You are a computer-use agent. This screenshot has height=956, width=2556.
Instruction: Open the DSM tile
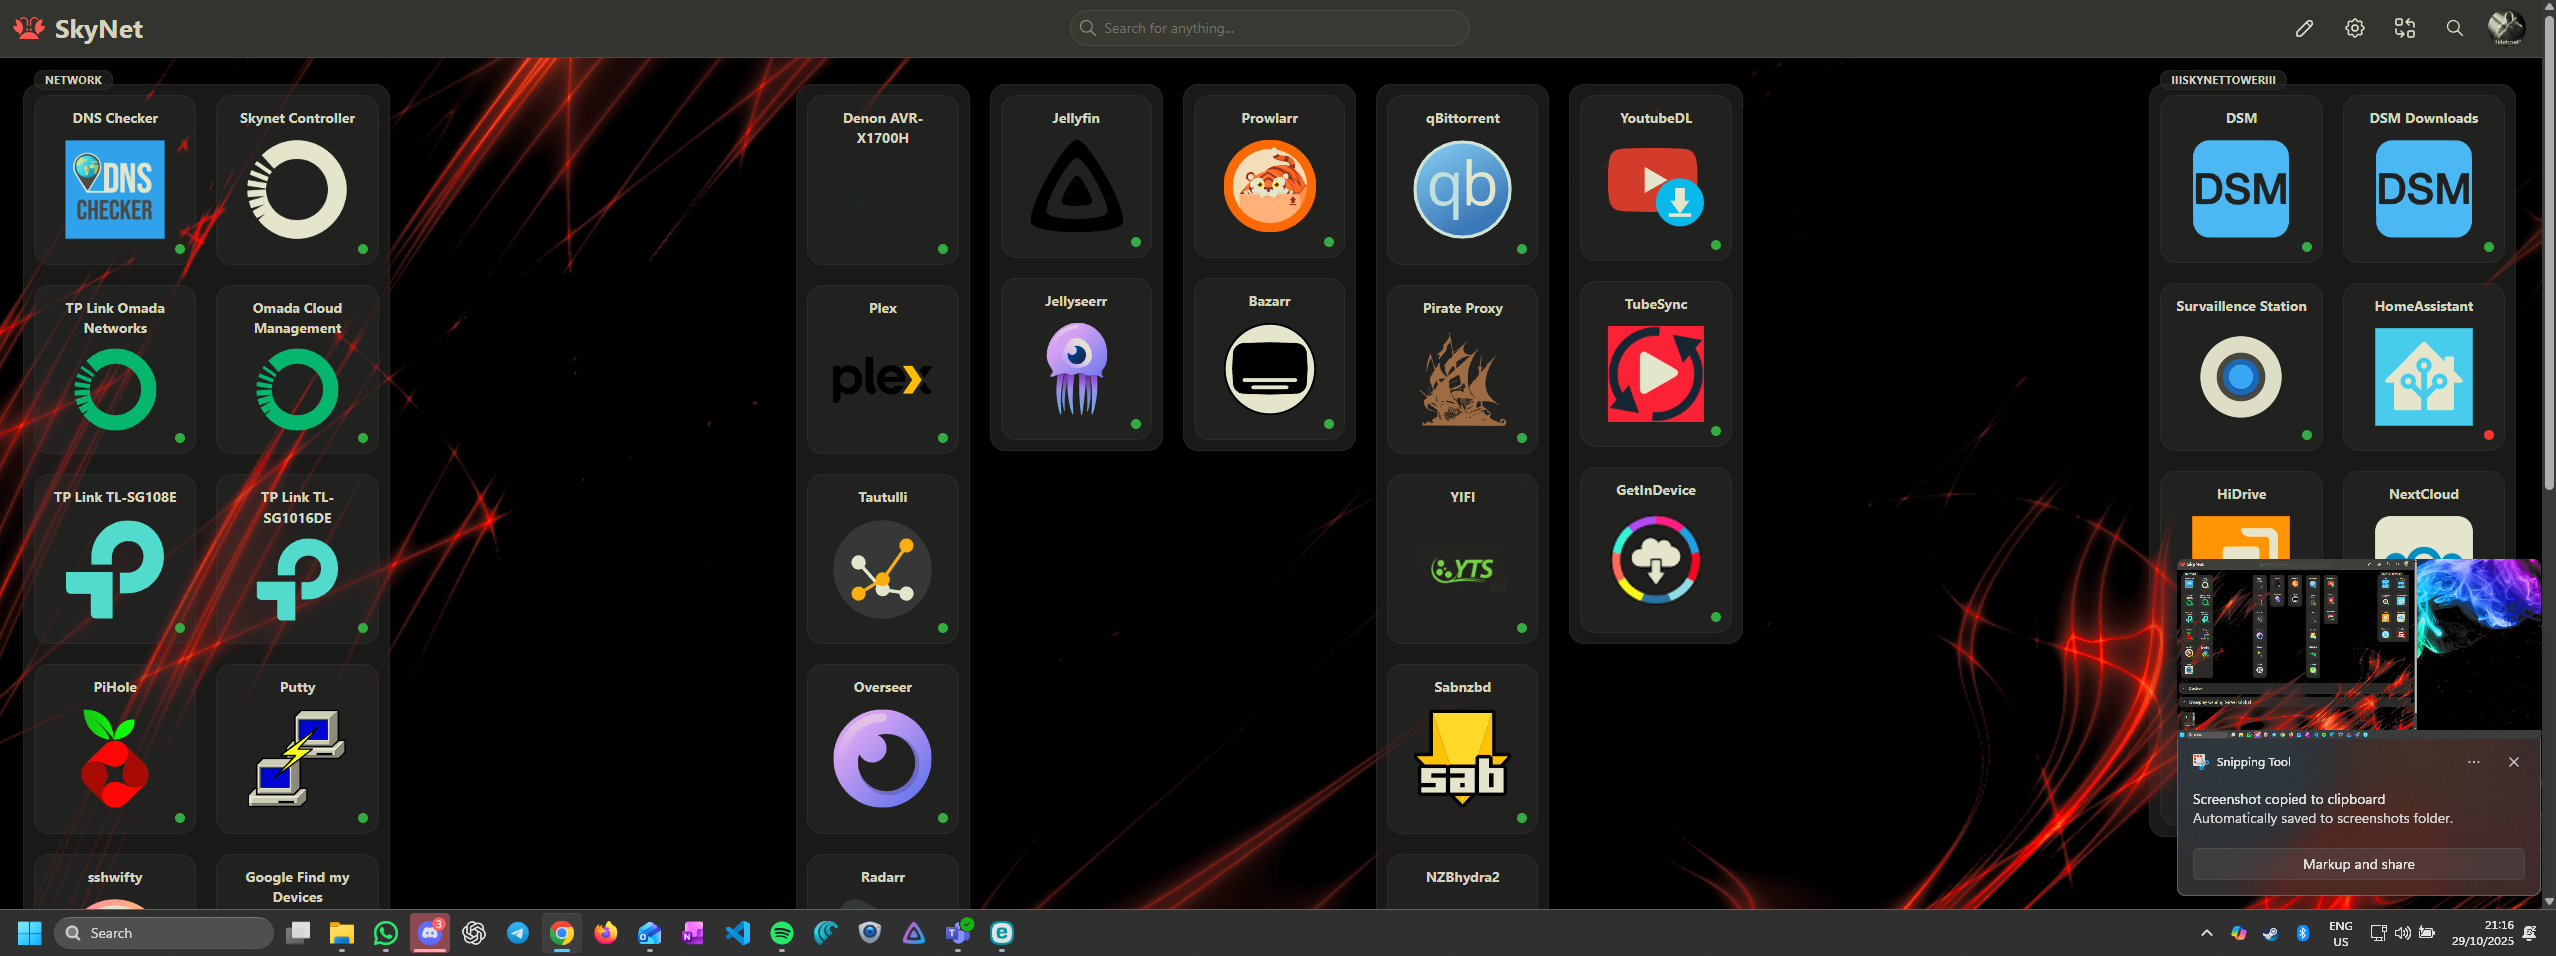point(2241,179)
